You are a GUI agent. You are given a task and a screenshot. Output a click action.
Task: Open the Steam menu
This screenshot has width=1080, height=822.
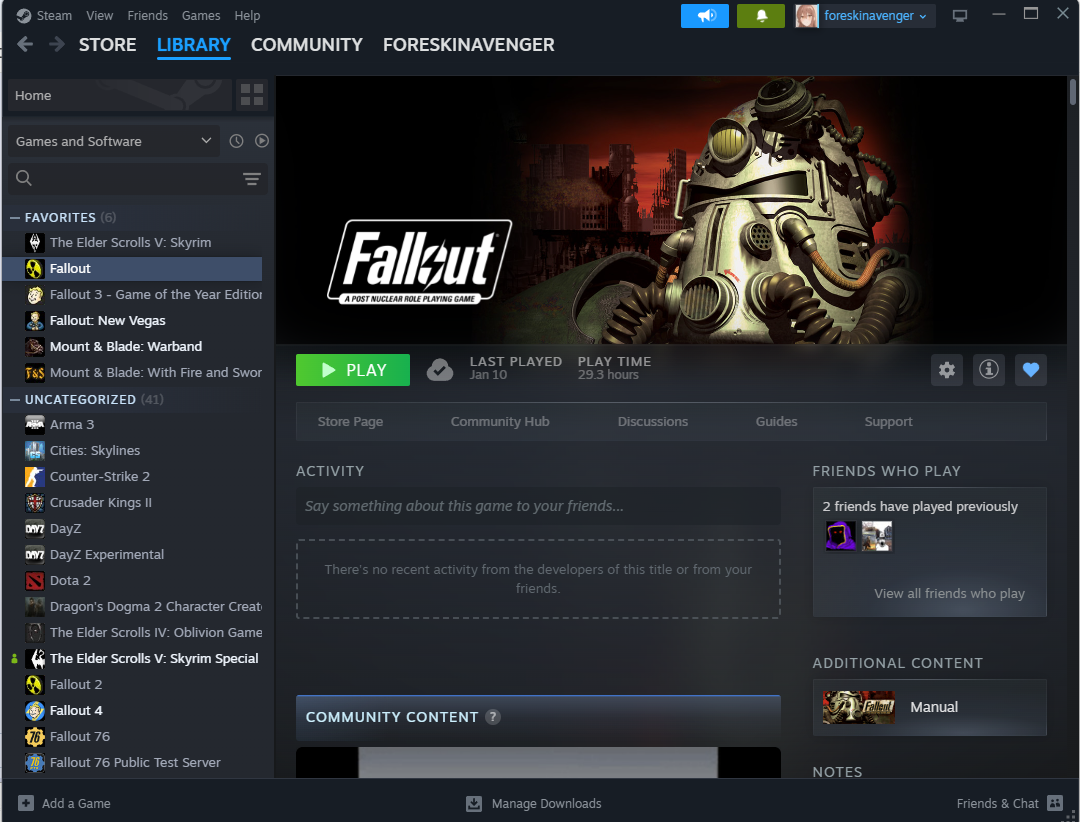(x=54, y=15)
